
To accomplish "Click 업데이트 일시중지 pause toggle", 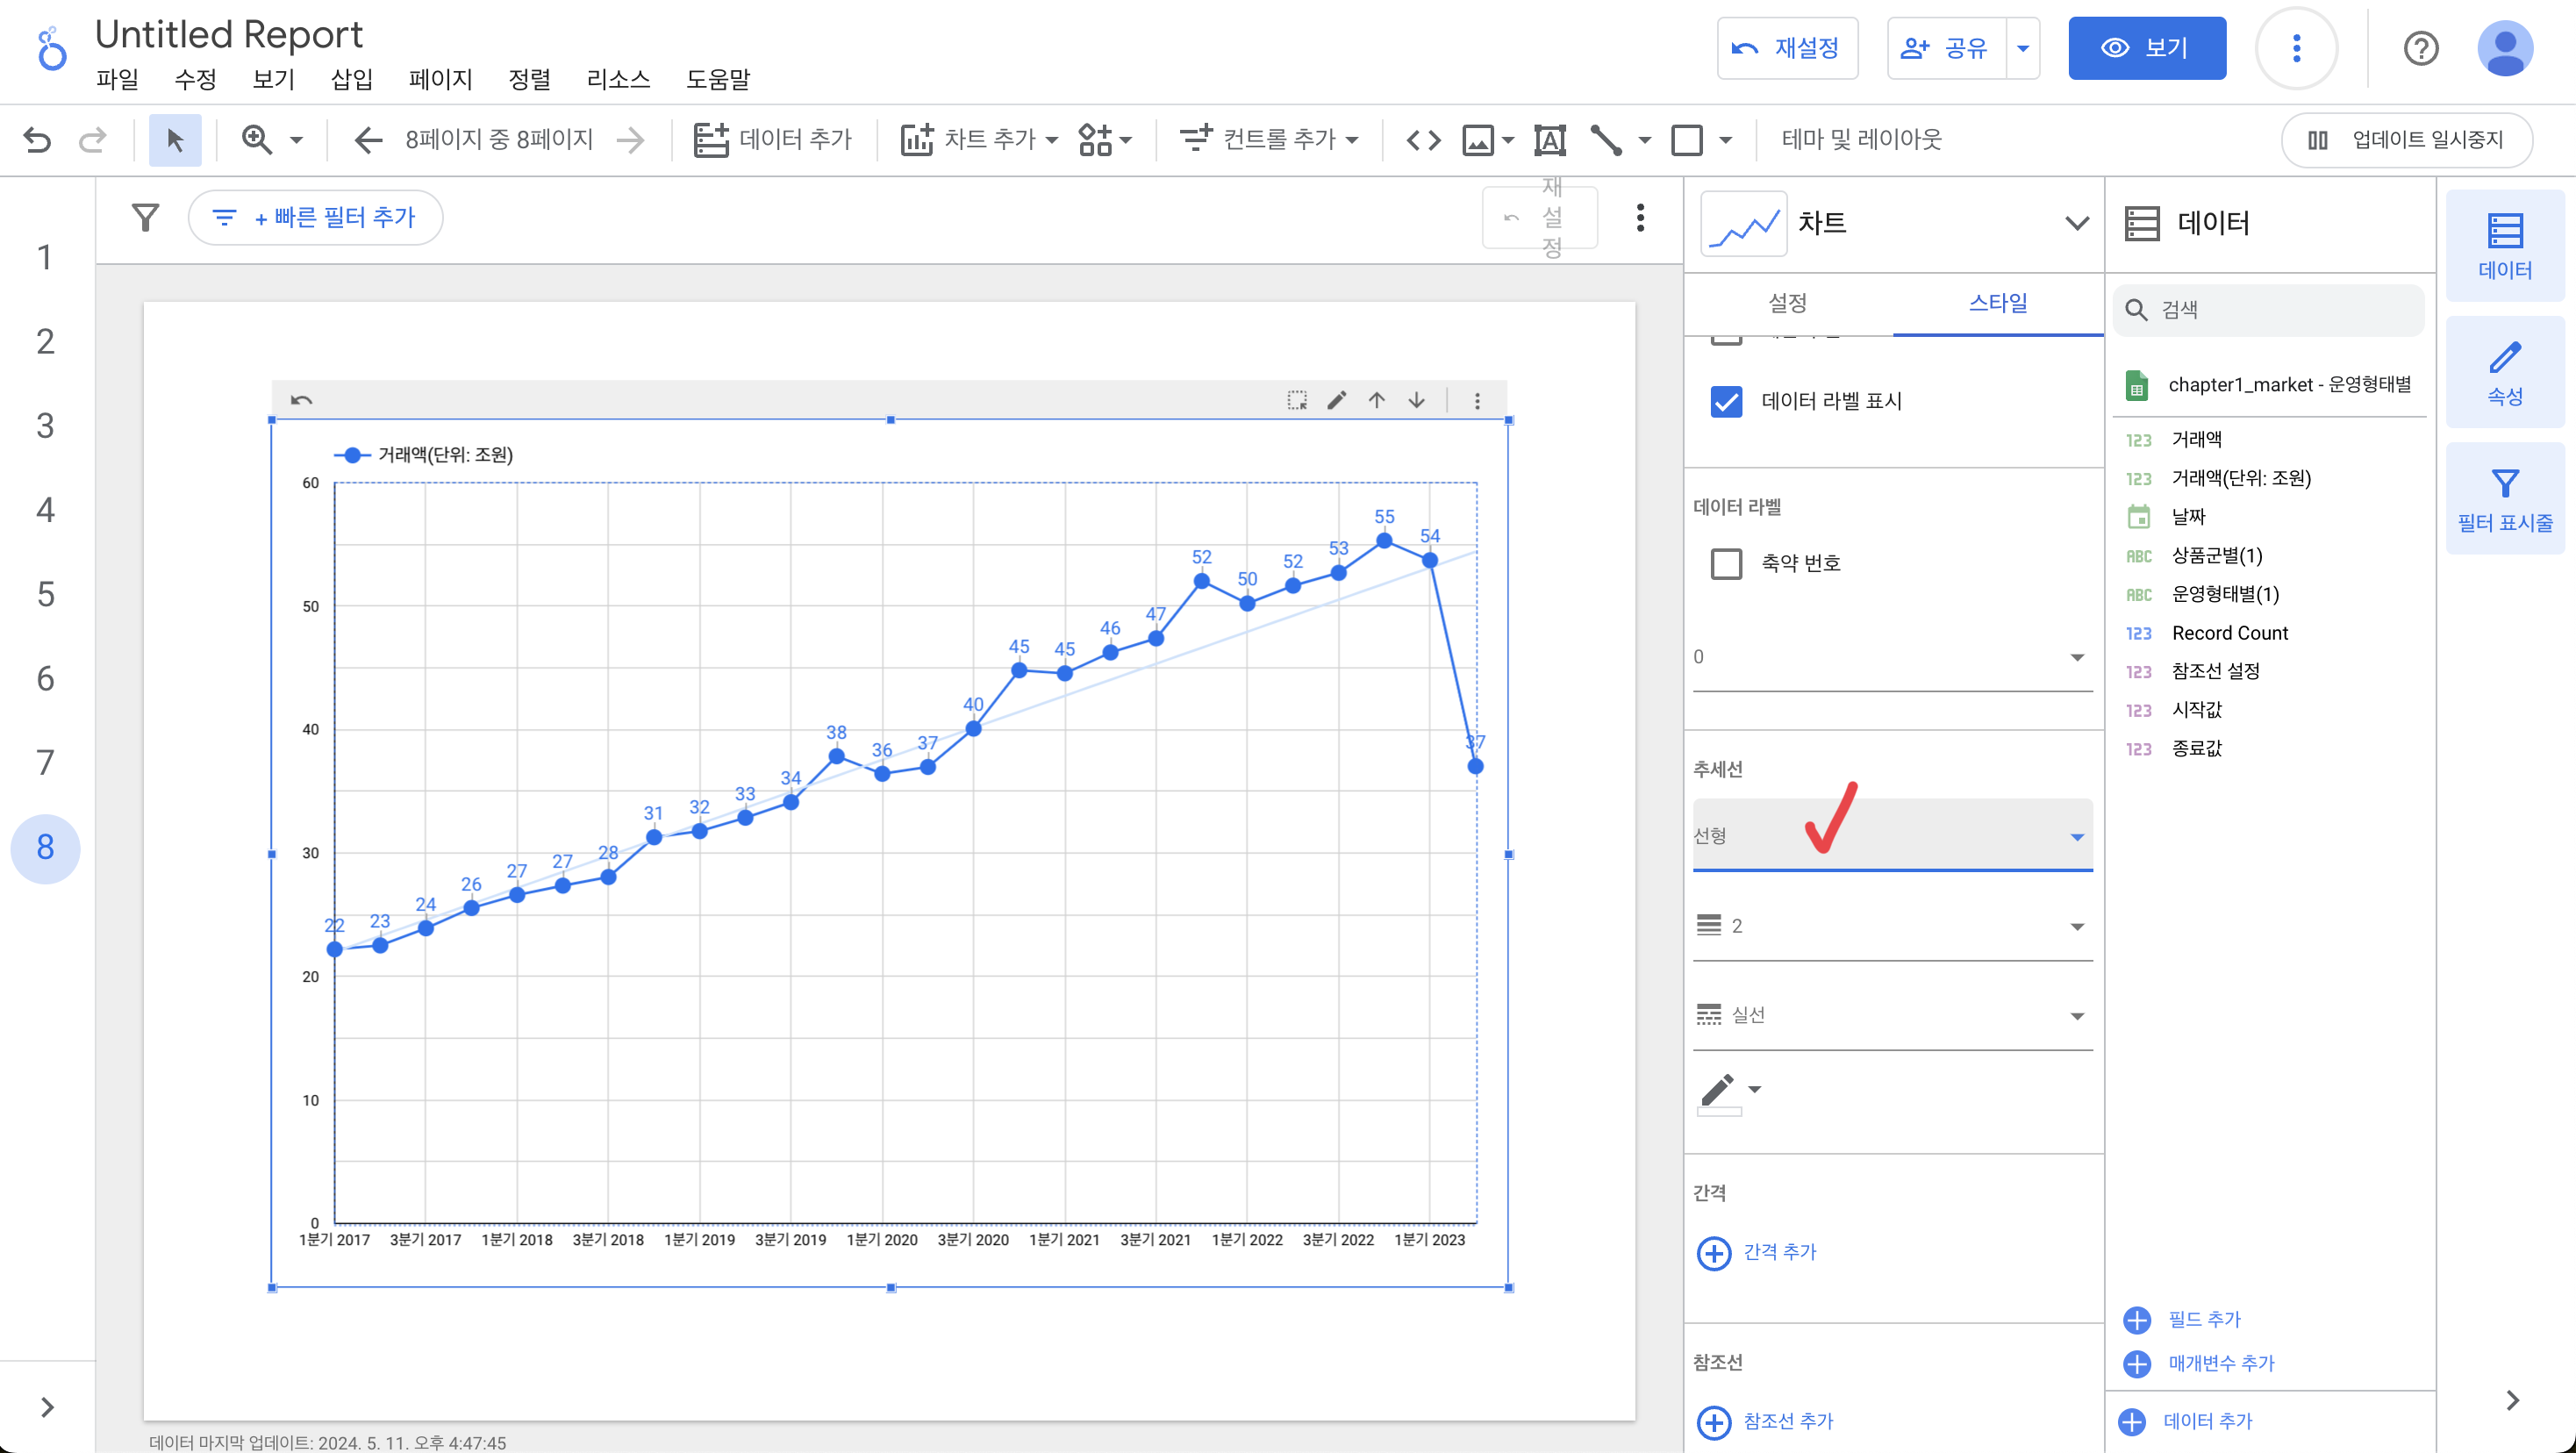I will tap(2406, 139).
